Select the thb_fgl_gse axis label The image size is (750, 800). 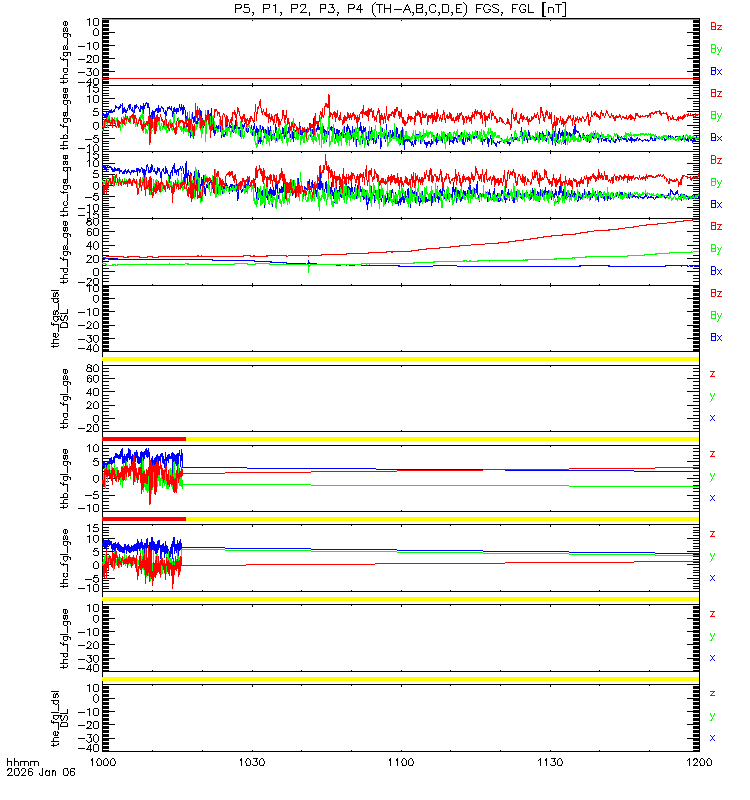65,479
